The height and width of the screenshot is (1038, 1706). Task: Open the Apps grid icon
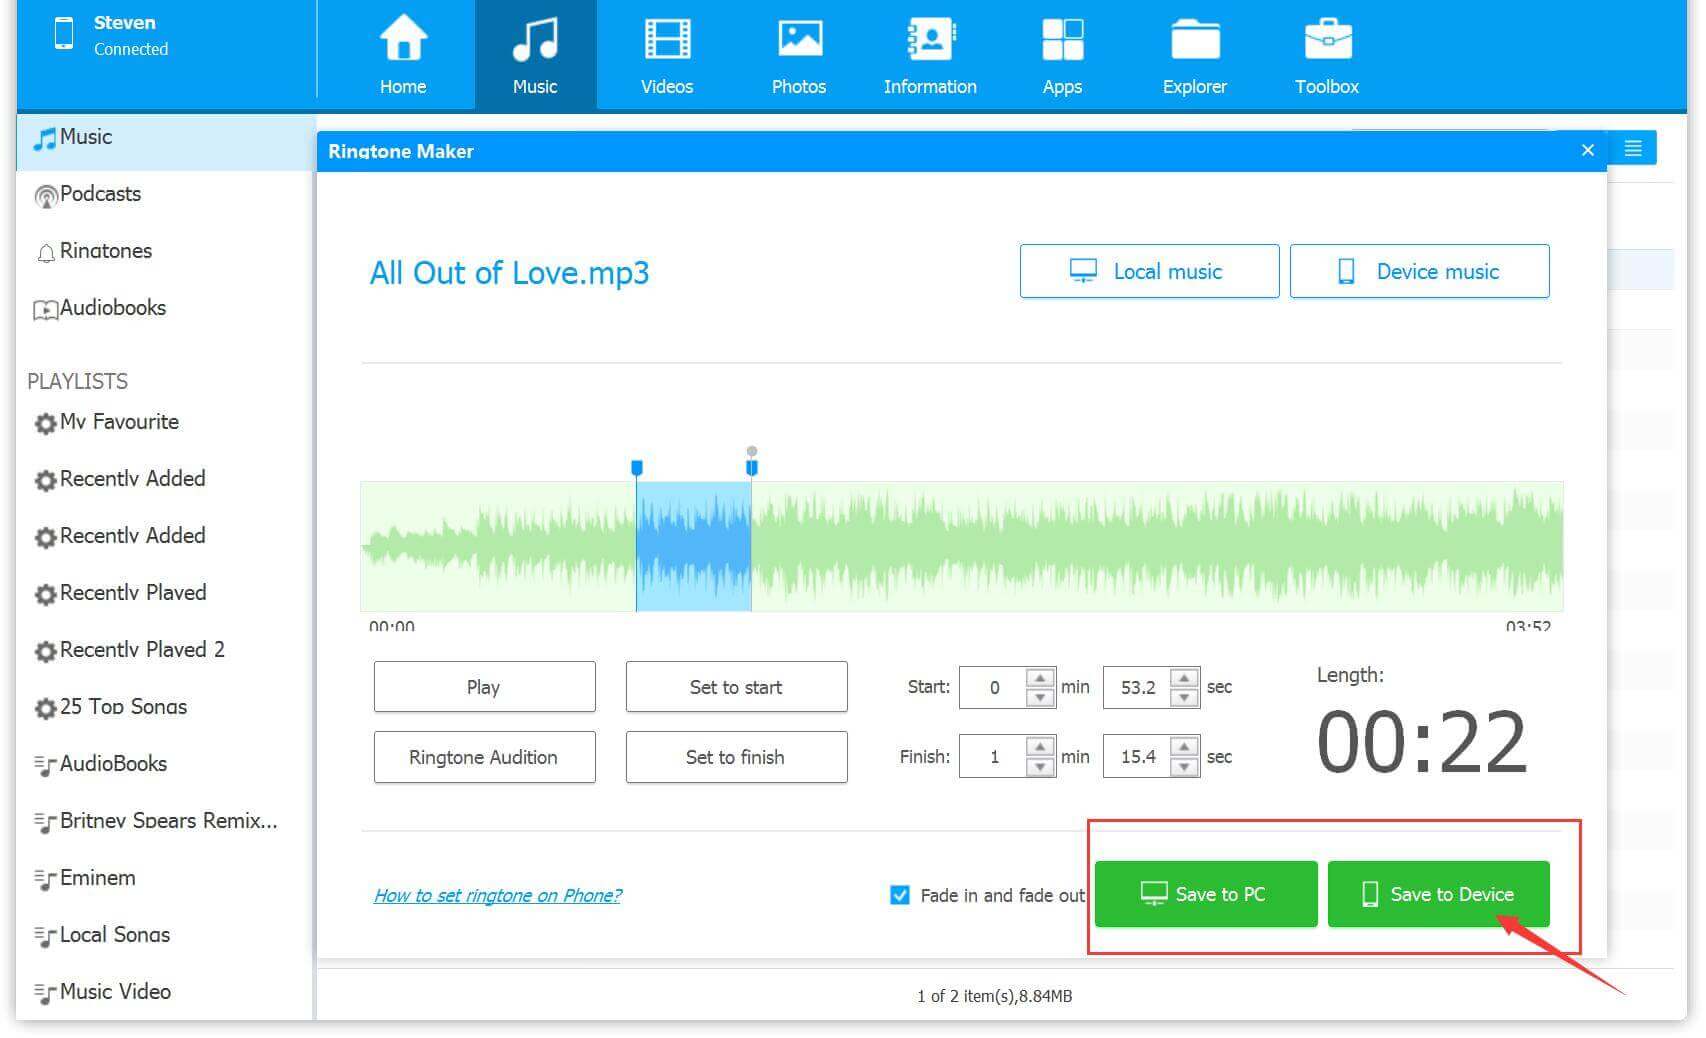tap(1061, 40)
